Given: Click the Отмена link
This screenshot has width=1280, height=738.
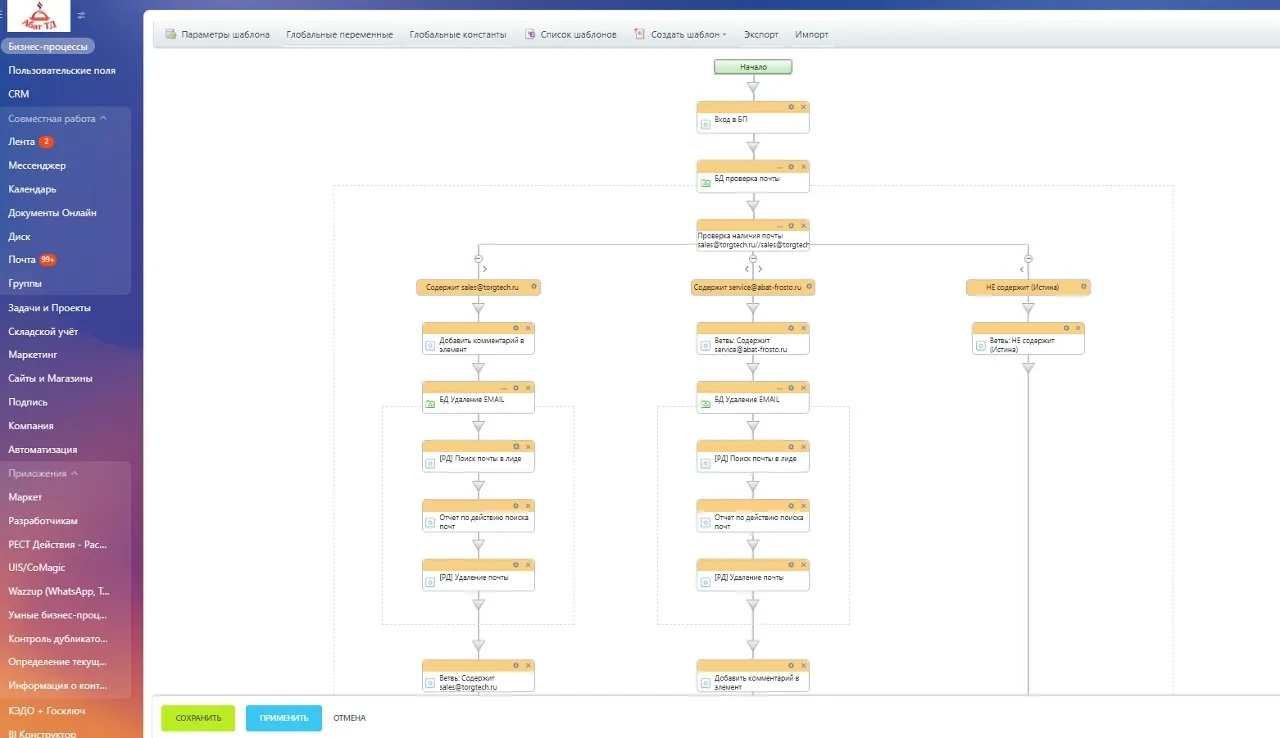Looking at the screenshot, I should (x=349, y=718).
